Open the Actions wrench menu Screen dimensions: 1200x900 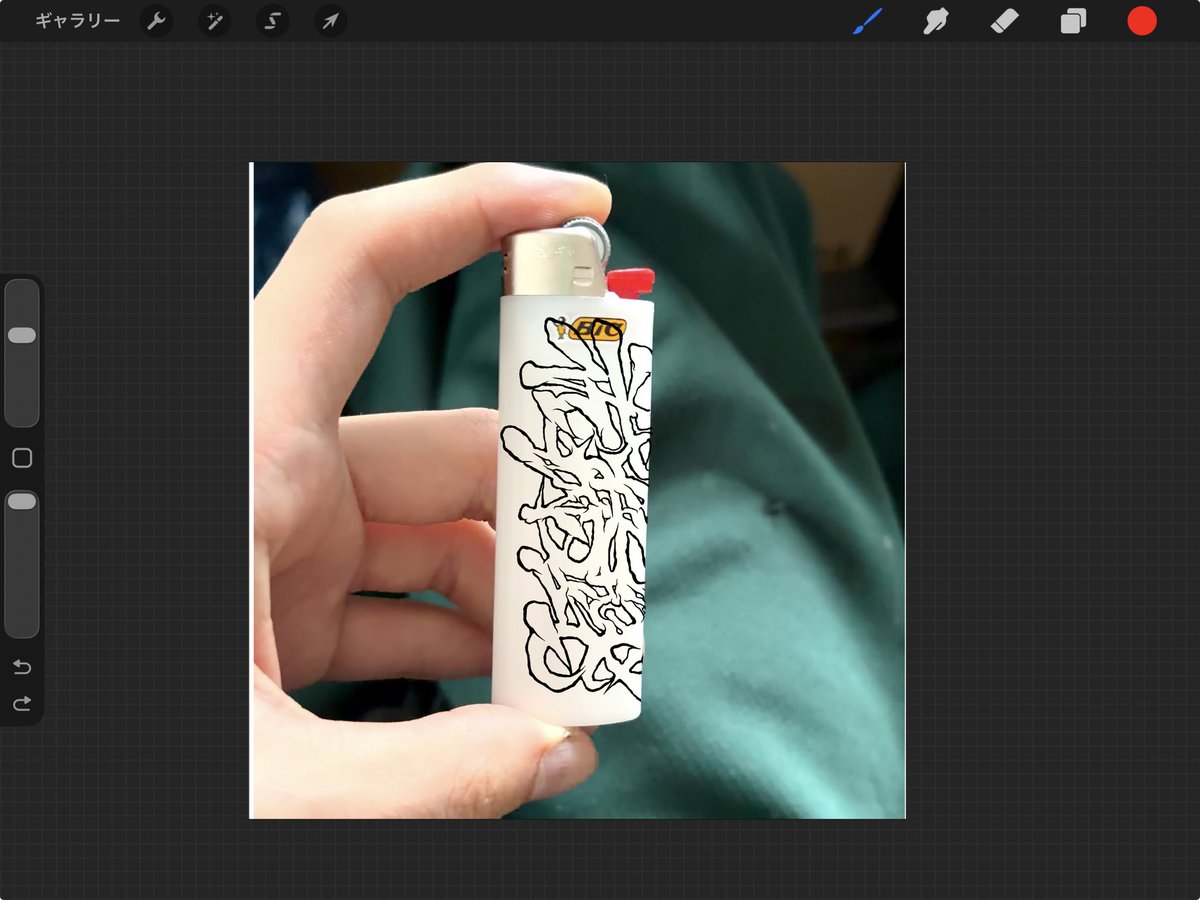155,21
